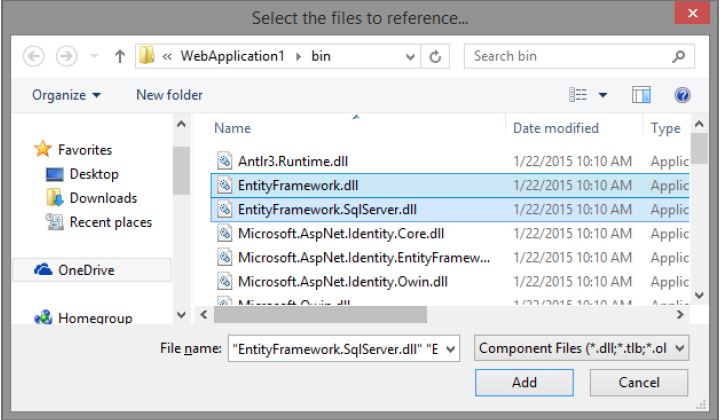Screen dimensions: 720x420
Task: Select the Microsoft.AspNet.Identity.Core.dll file
Action: click(x=341, y=234)
